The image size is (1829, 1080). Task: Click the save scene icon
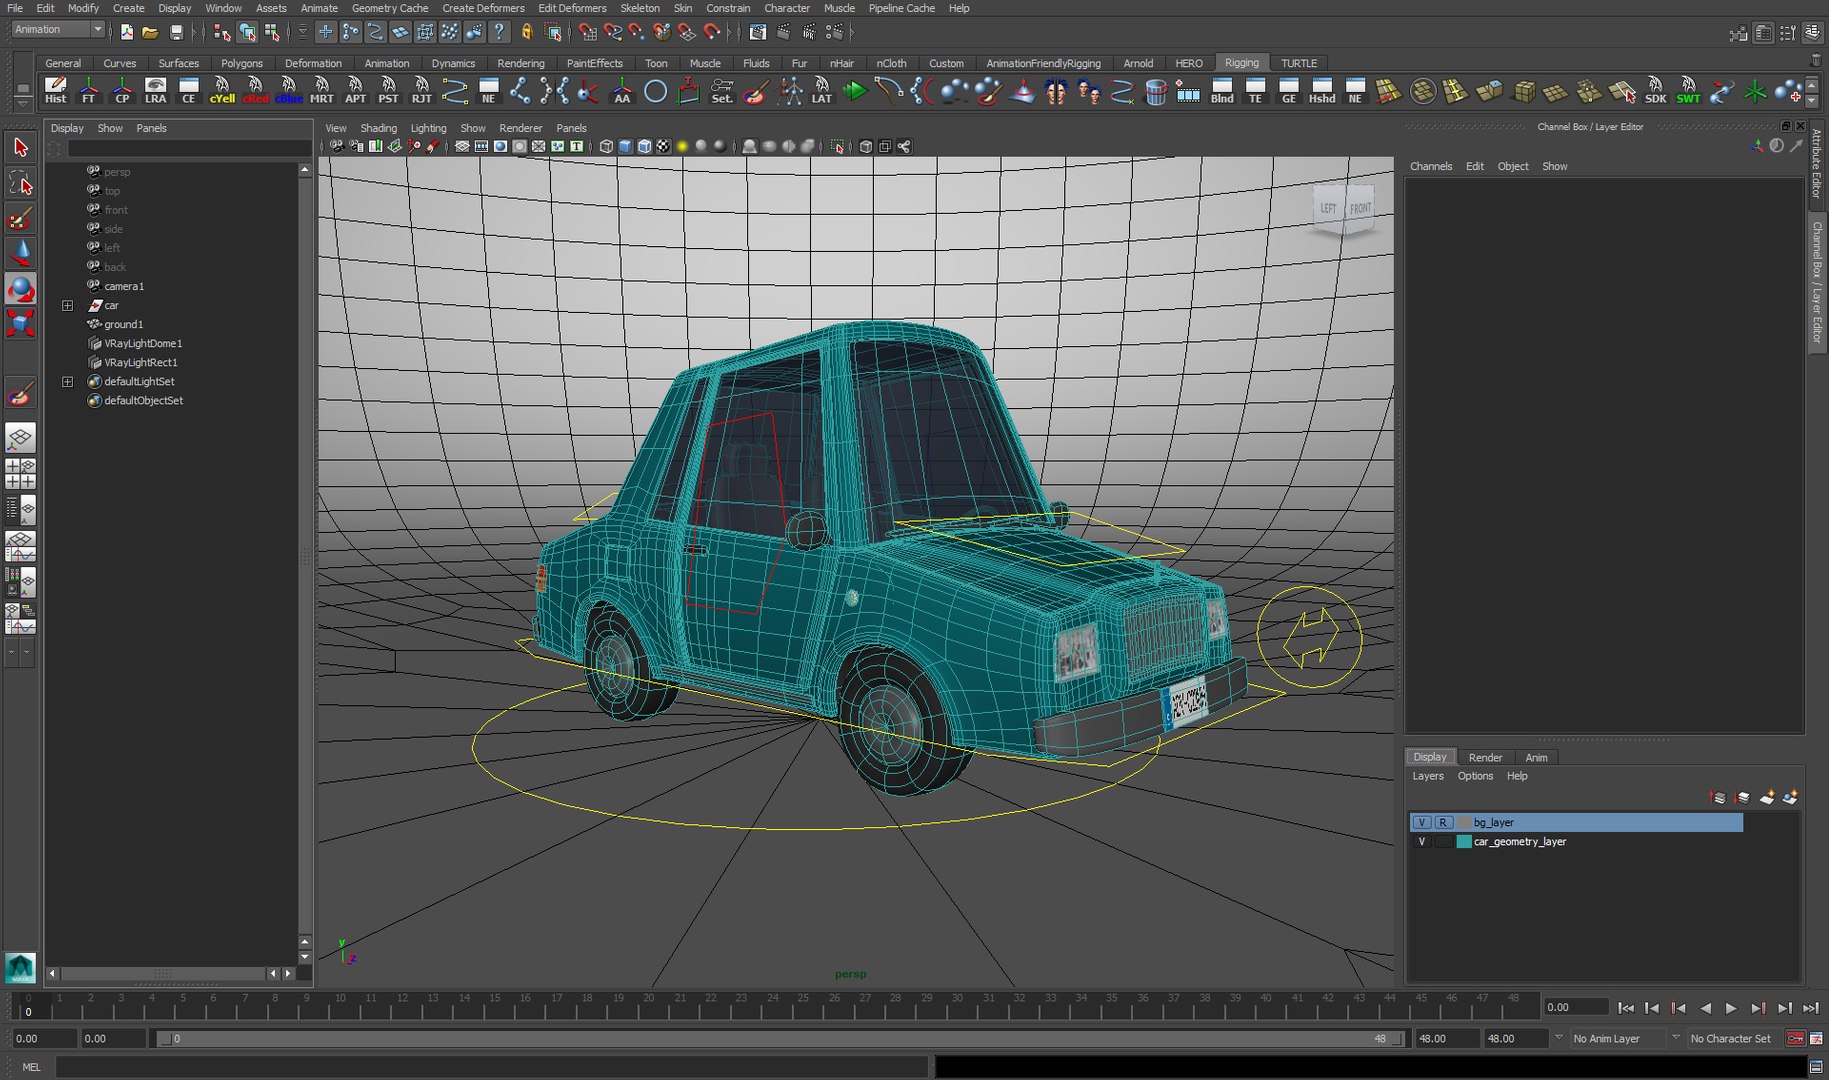[176, 32]
